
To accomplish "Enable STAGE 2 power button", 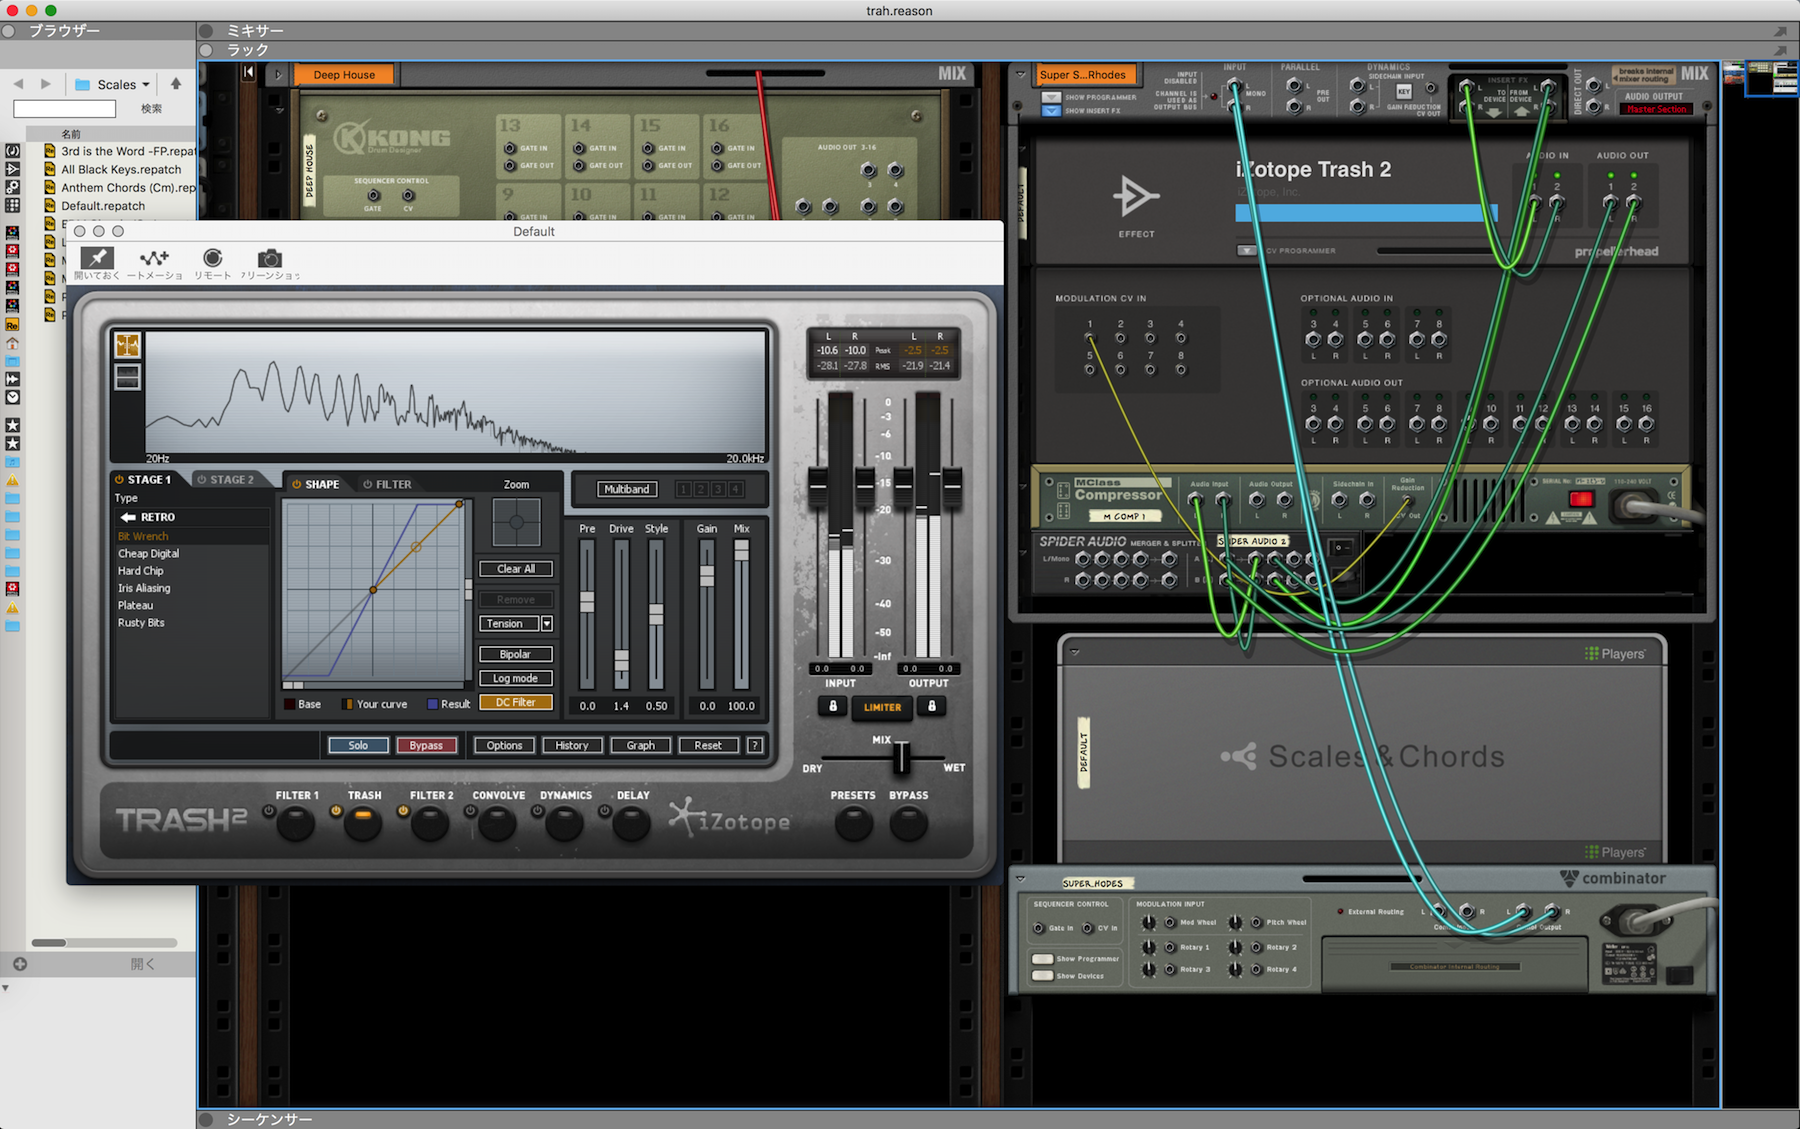I will (202, 480).
